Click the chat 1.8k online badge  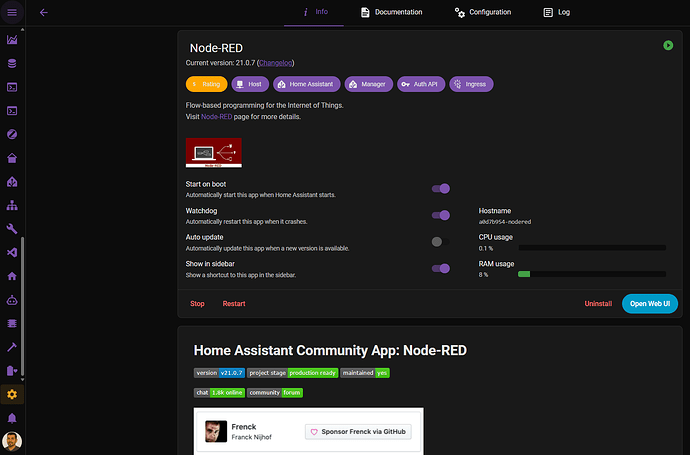(219, 393)
